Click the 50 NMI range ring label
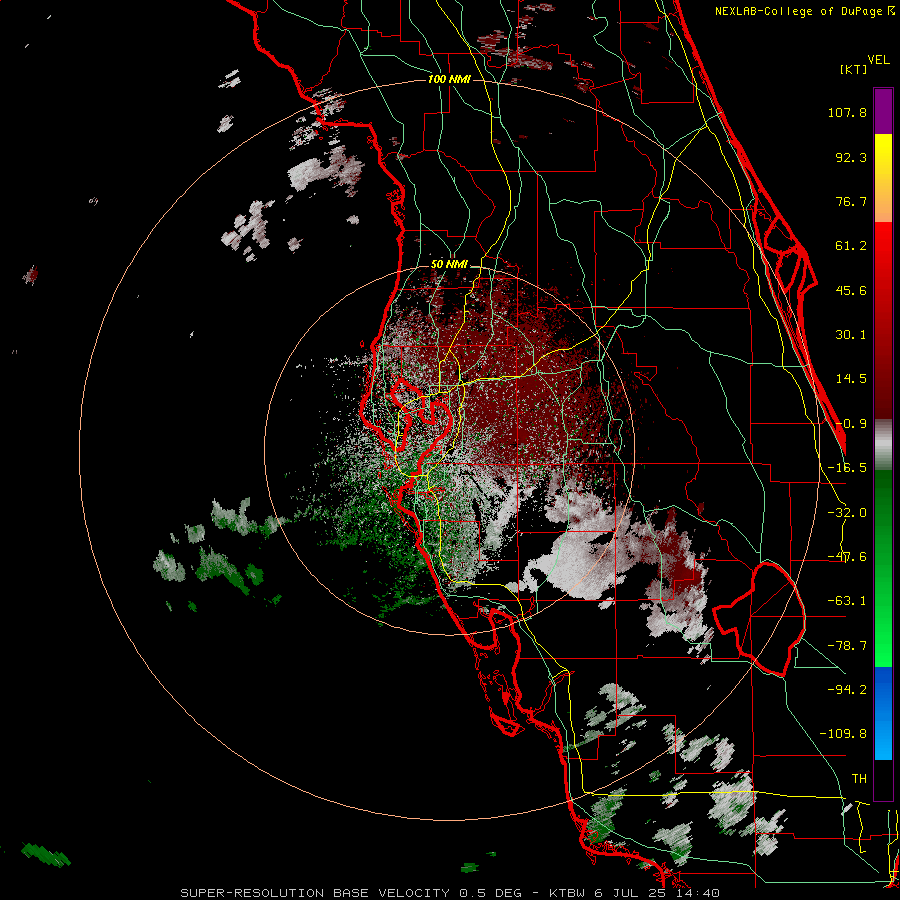 (449, 264)
